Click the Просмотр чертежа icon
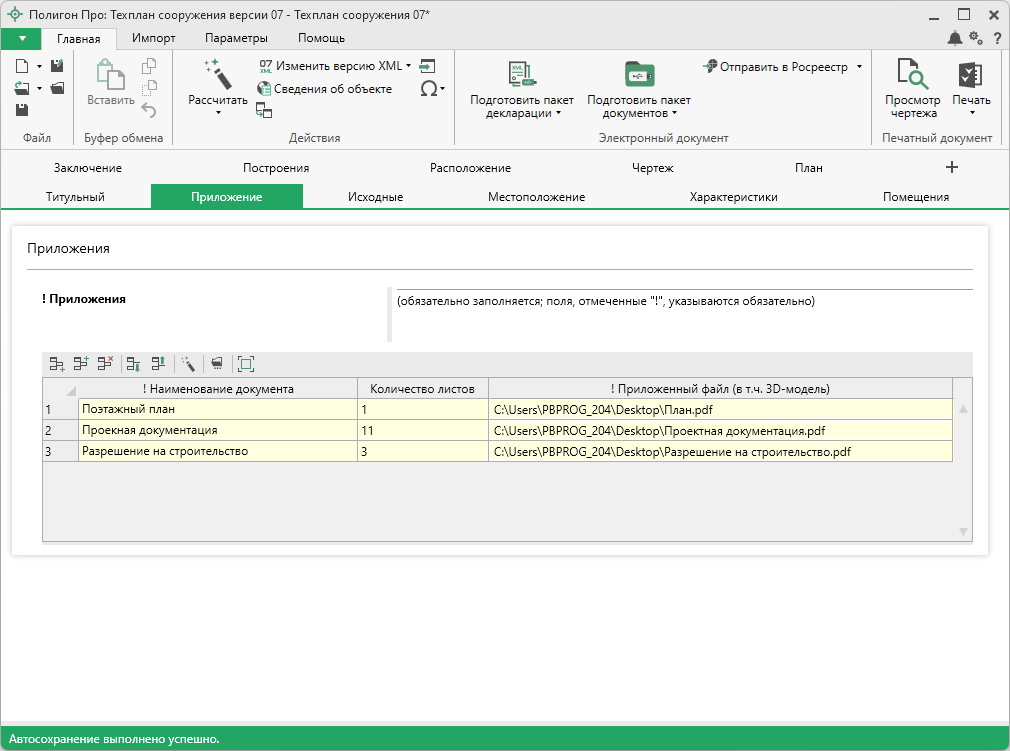 (x=912, y=74)
